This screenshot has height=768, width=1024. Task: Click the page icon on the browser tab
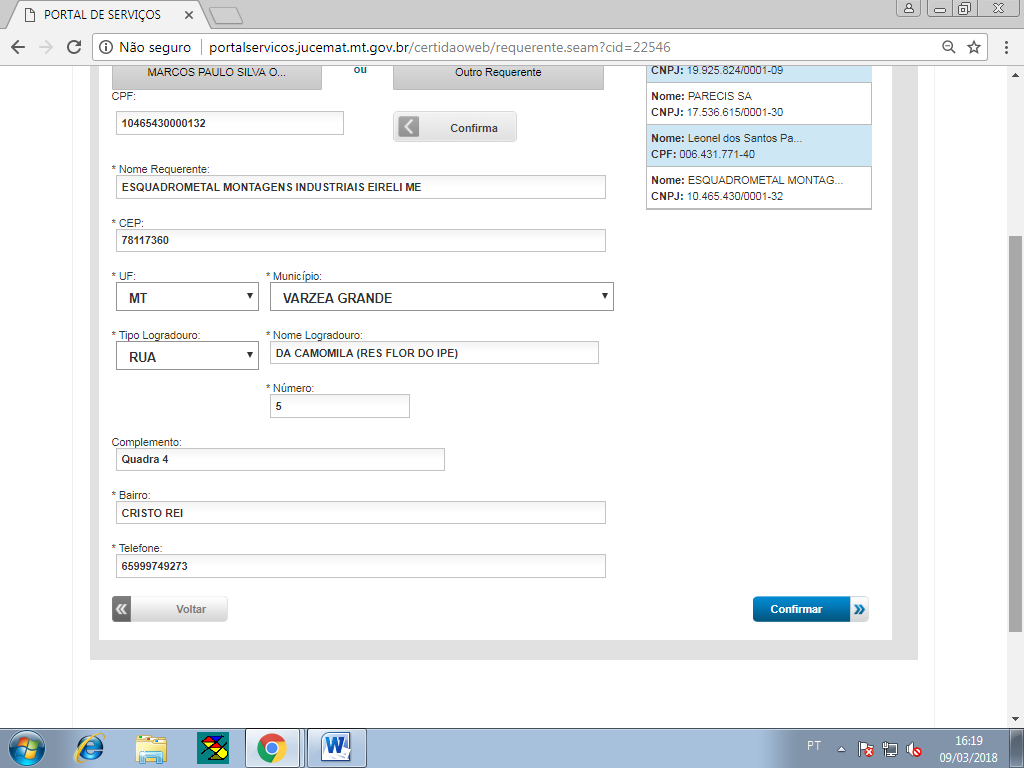tap(29, 14)
